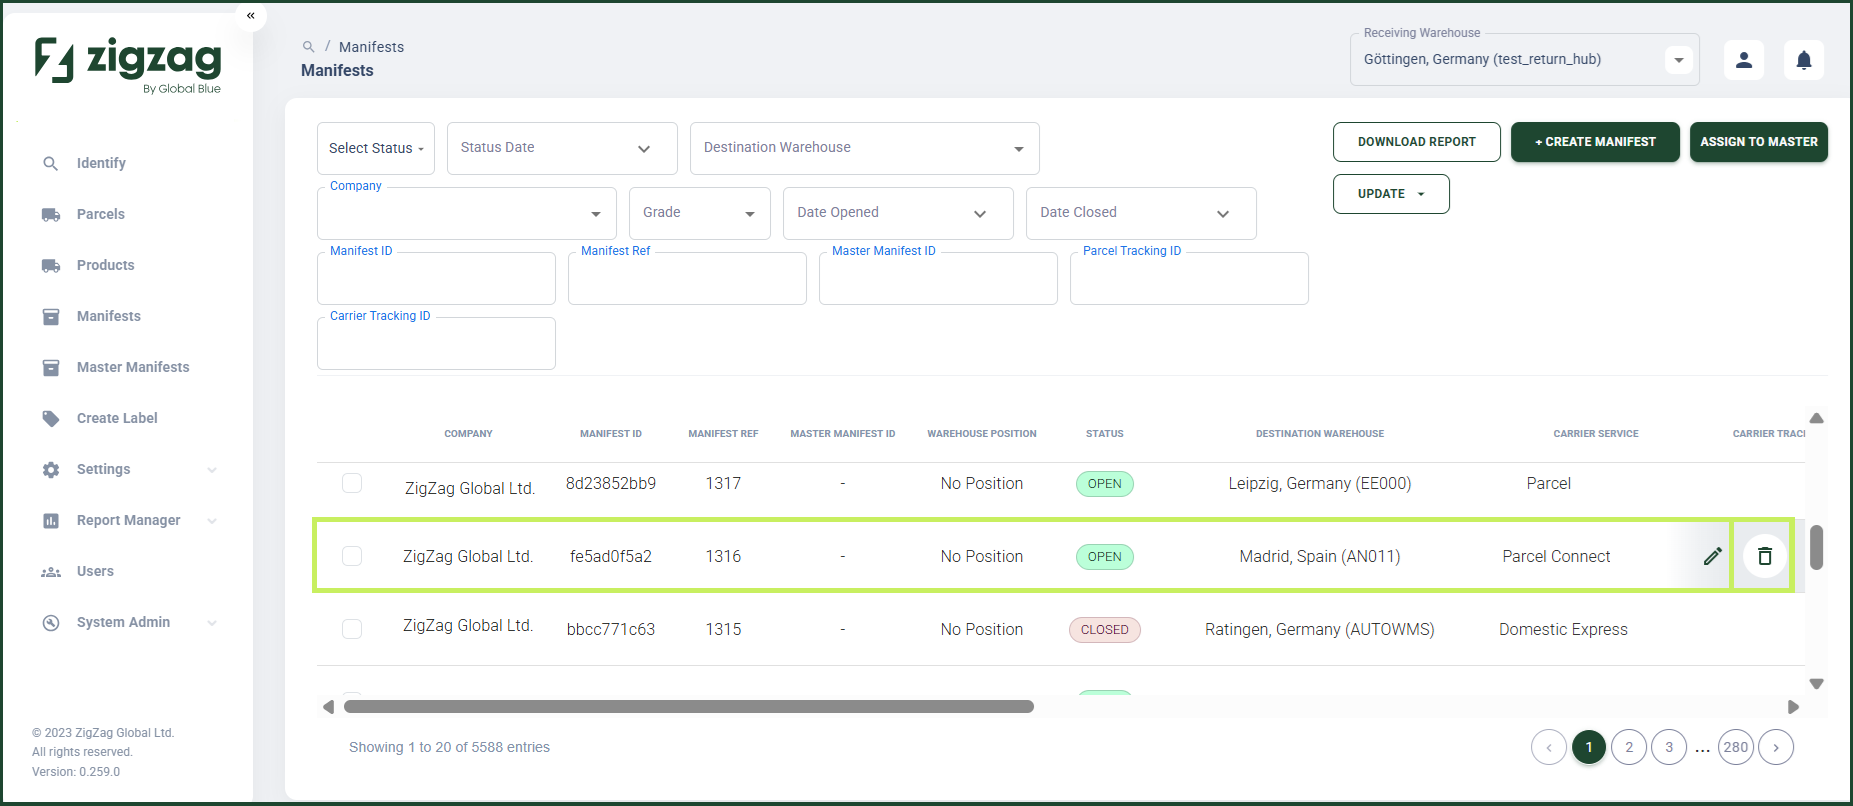Viewport: 1853px width, 806px height.
Task: Go to next page arrow in pagination
Action: (x=1776, y=747)
